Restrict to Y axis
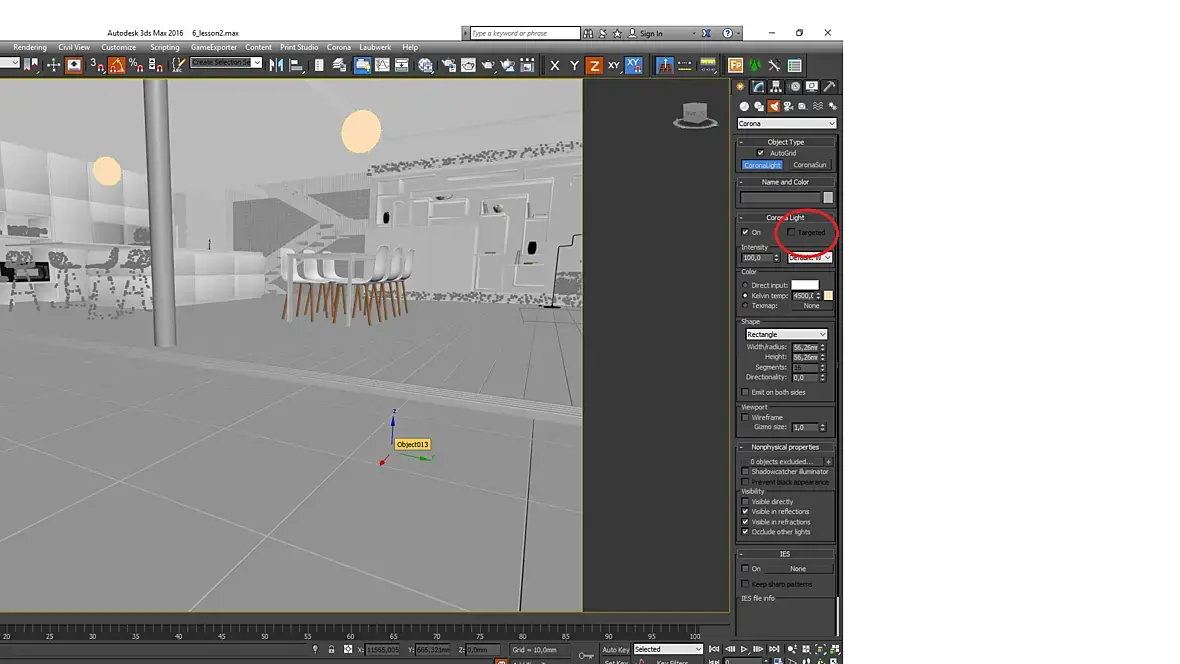Viewport: 1180px width, 664px height. [574, 65]
